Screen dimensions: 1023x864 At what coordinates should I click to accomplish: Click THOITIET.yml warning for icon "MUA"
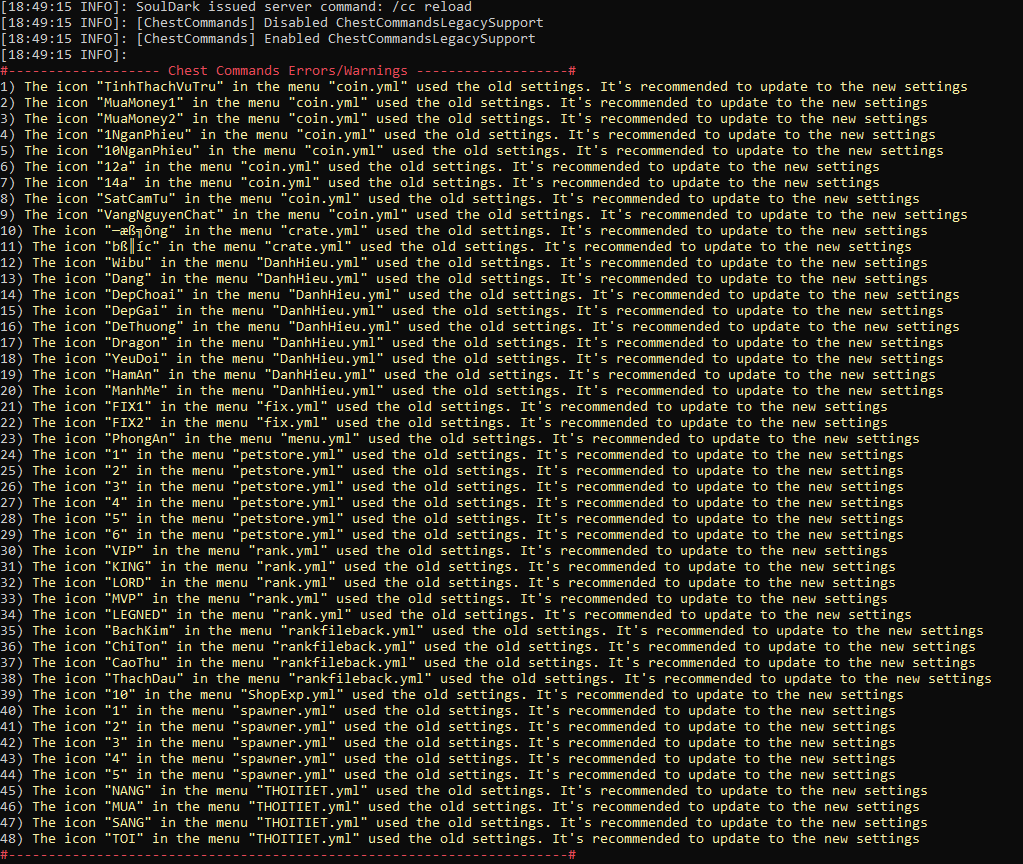[x=460, y=806]
